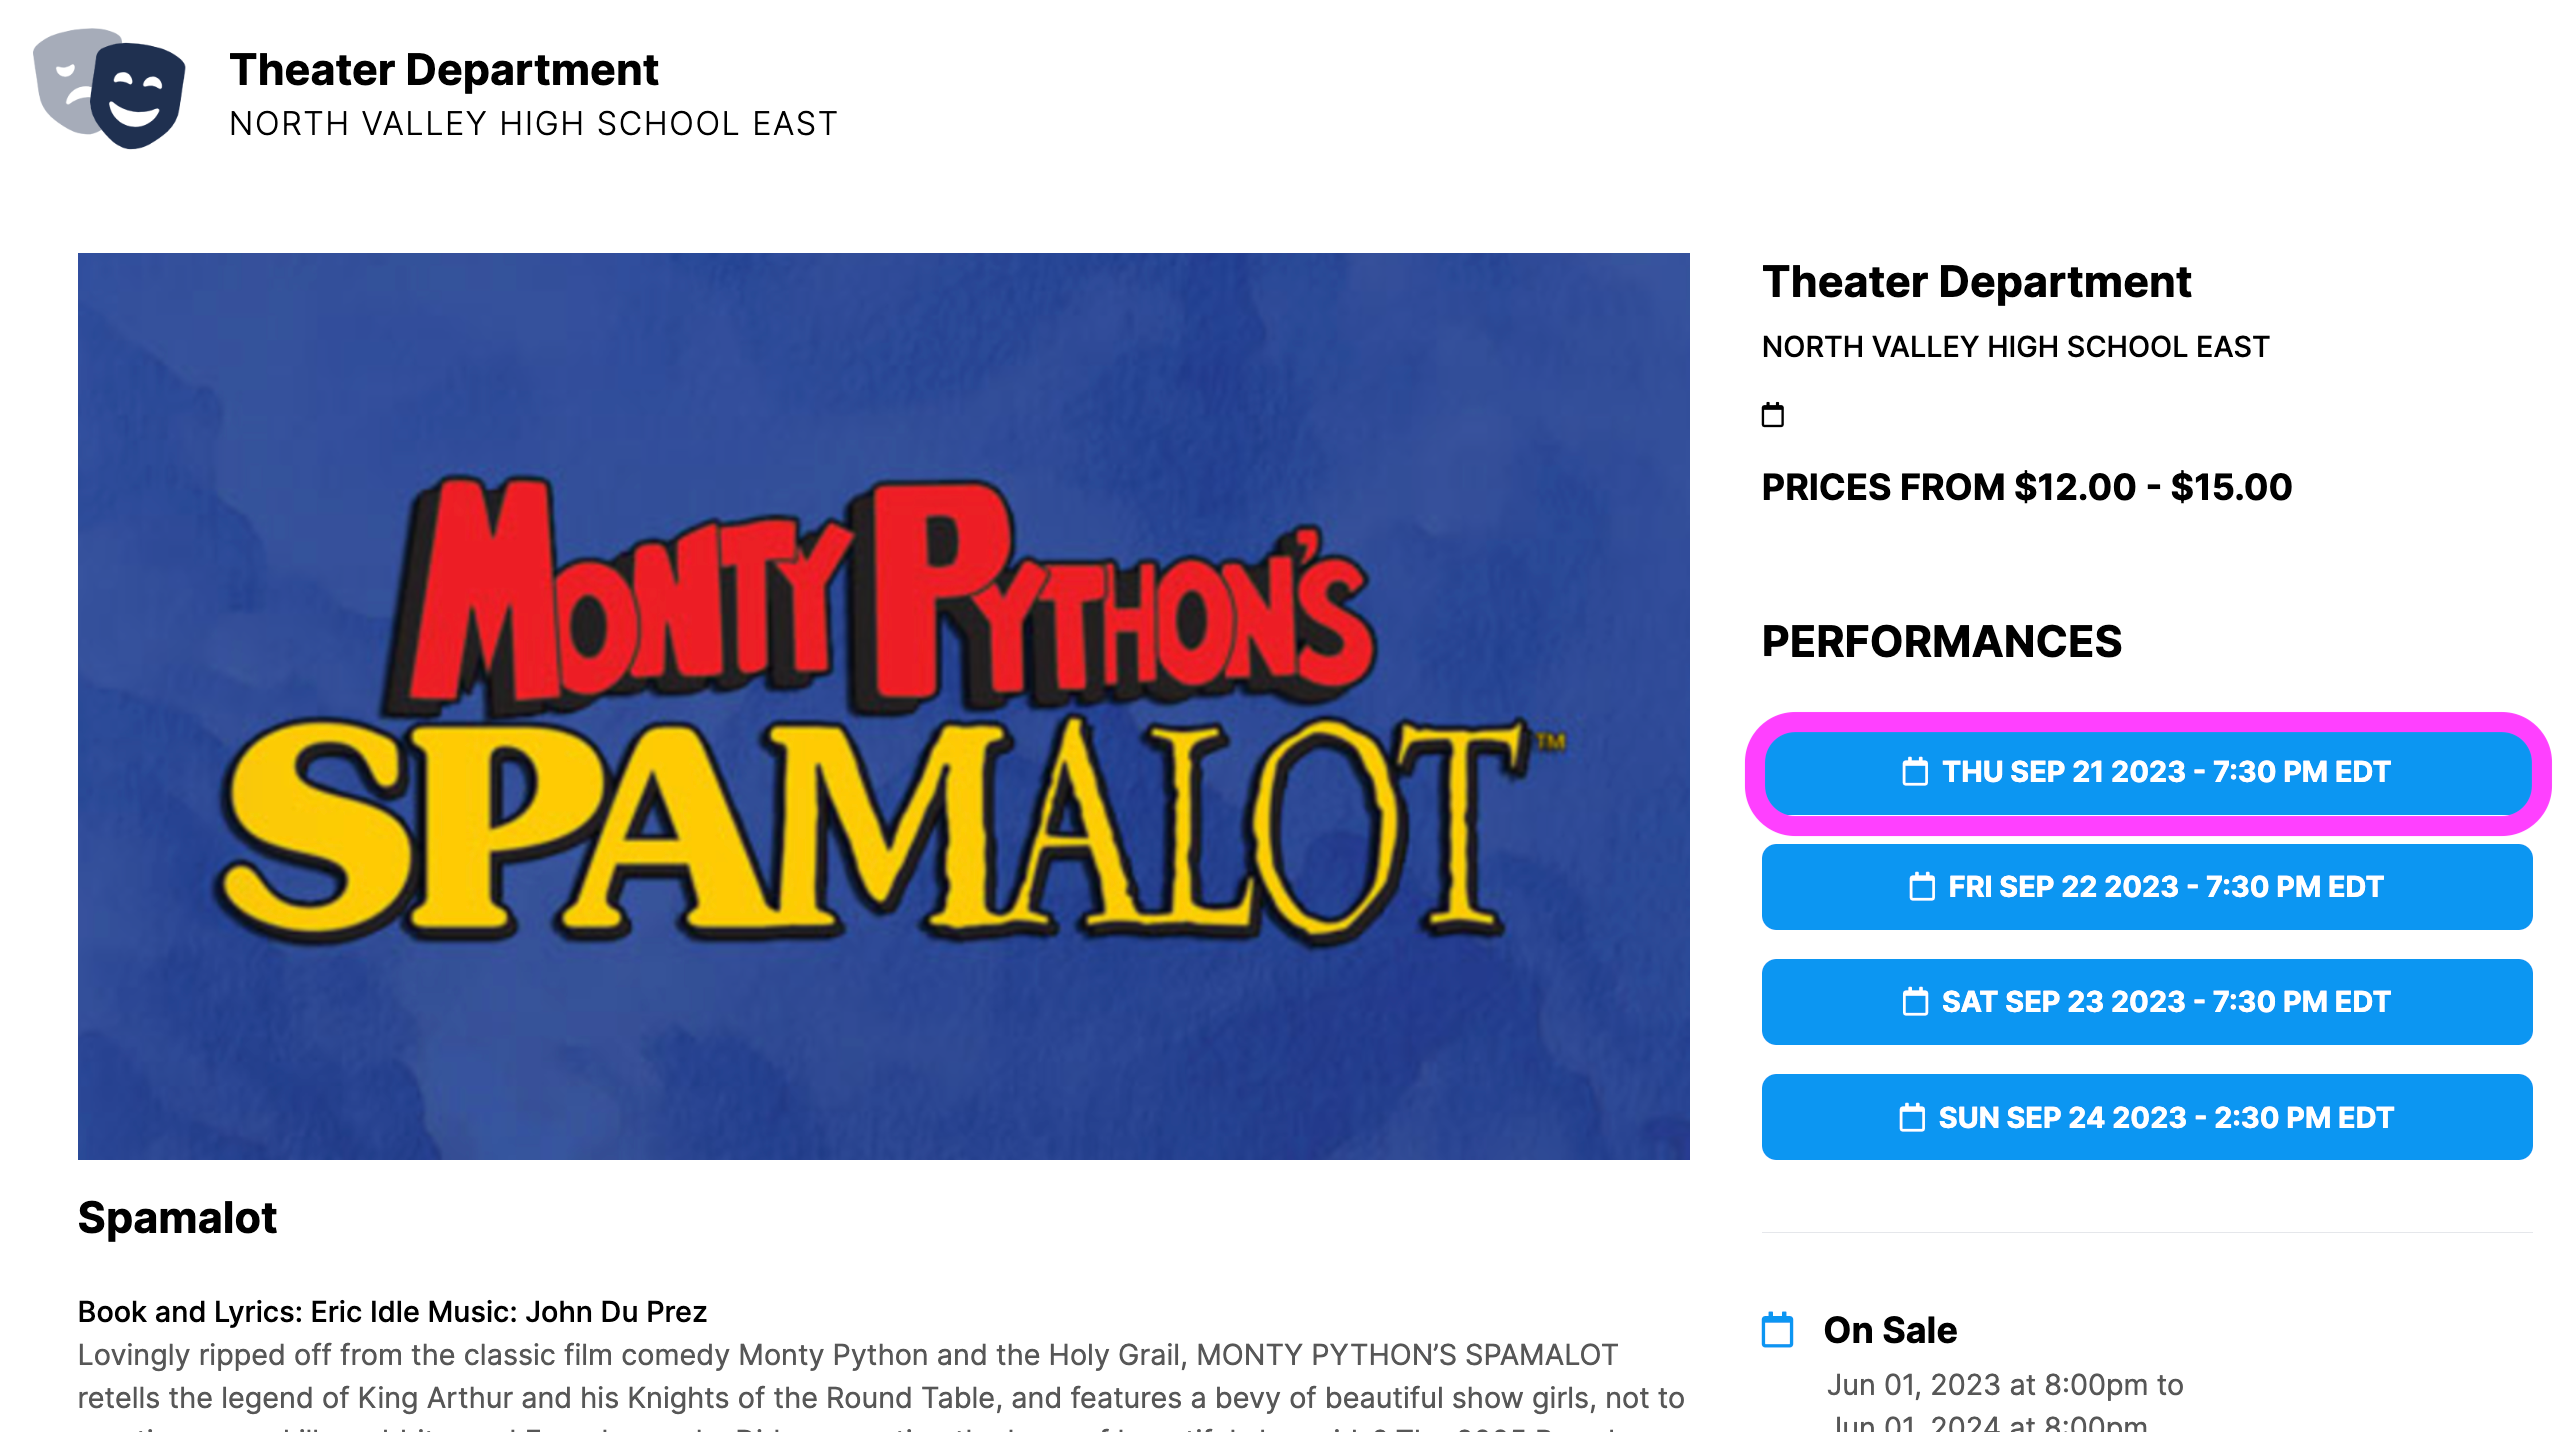Click the blue On Sale calendar icon

pos(1777,1330)
